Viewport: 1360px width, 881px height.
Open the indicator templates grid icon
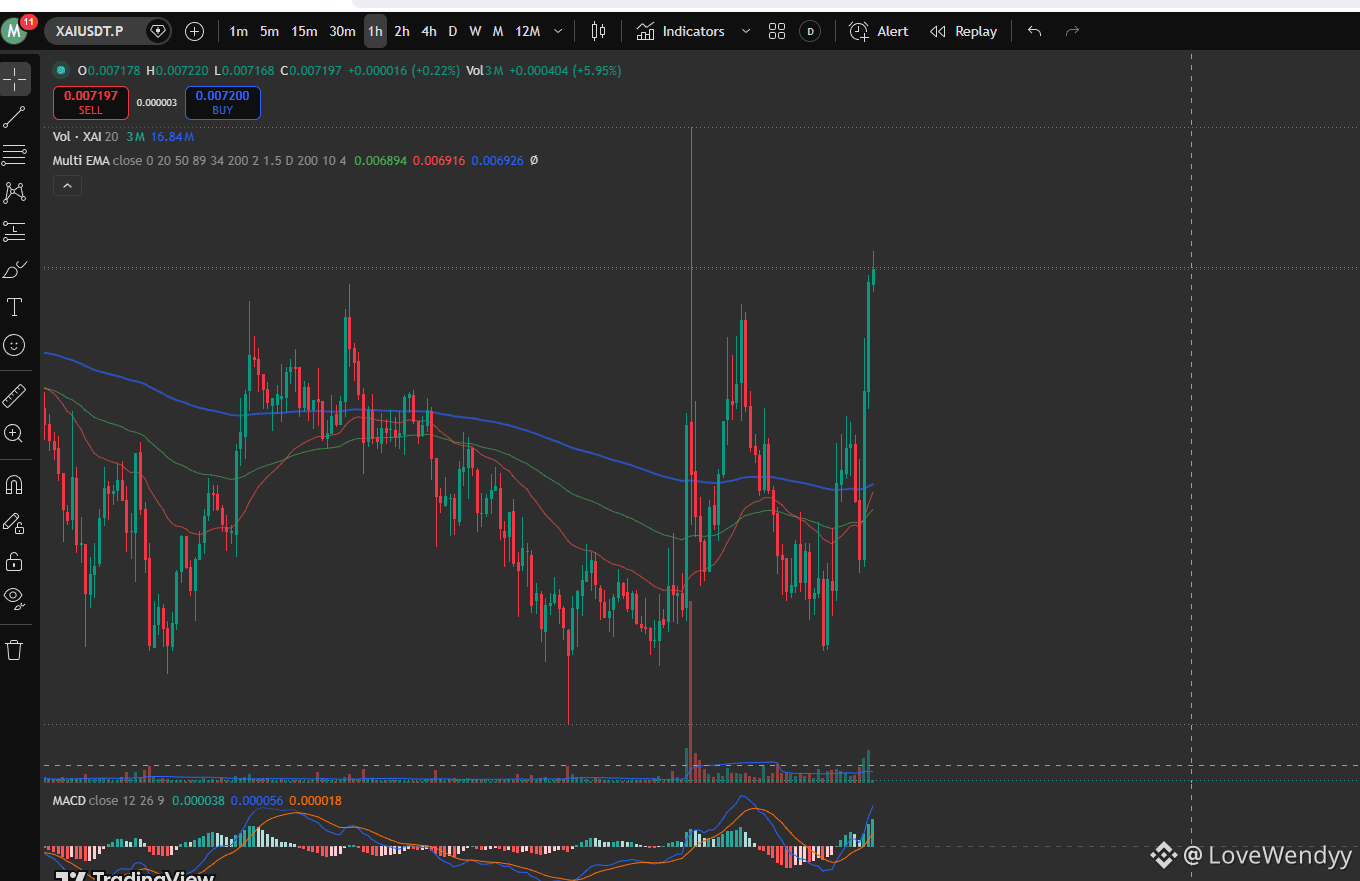point(777,31)
